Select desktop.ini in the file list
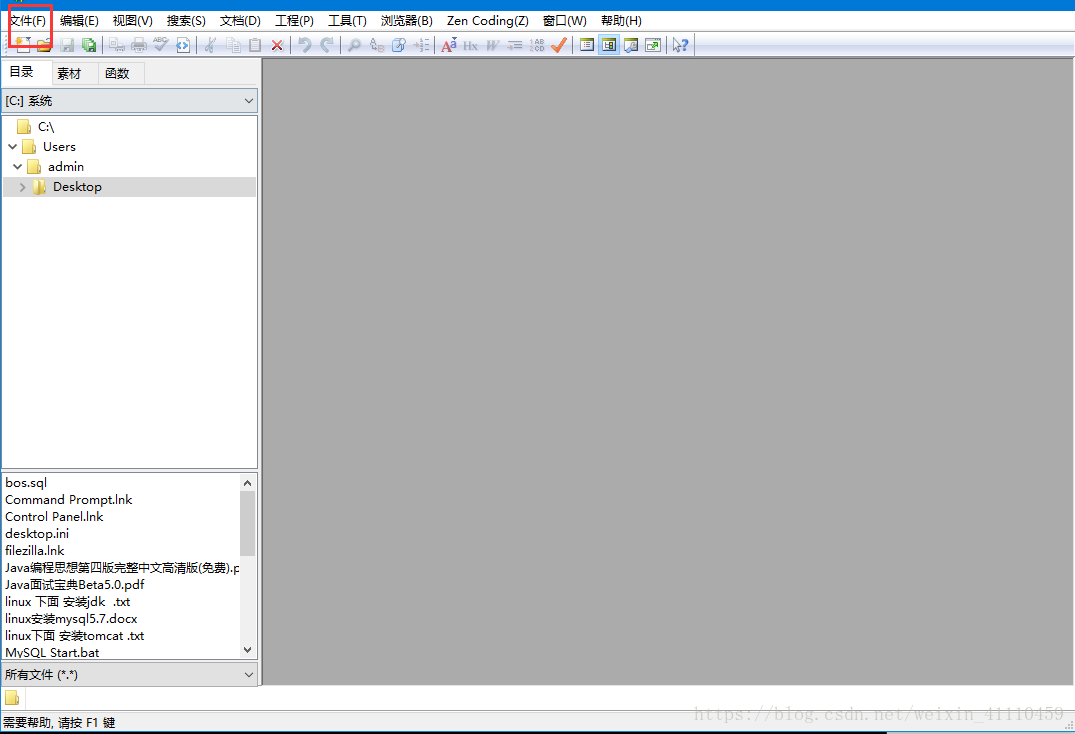This screenshot has width=1075, height=734. pos(37,533)
